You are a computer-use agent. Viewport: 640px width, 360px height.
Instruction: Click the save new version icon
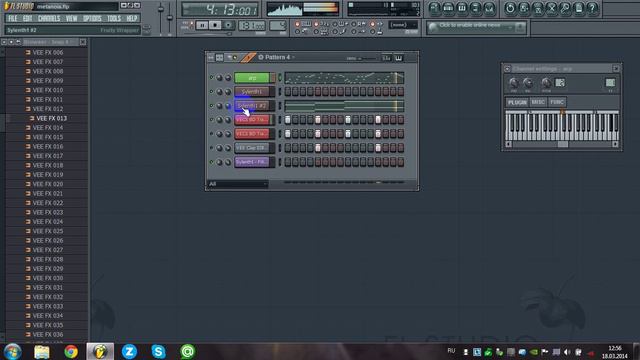pos(524,8)
